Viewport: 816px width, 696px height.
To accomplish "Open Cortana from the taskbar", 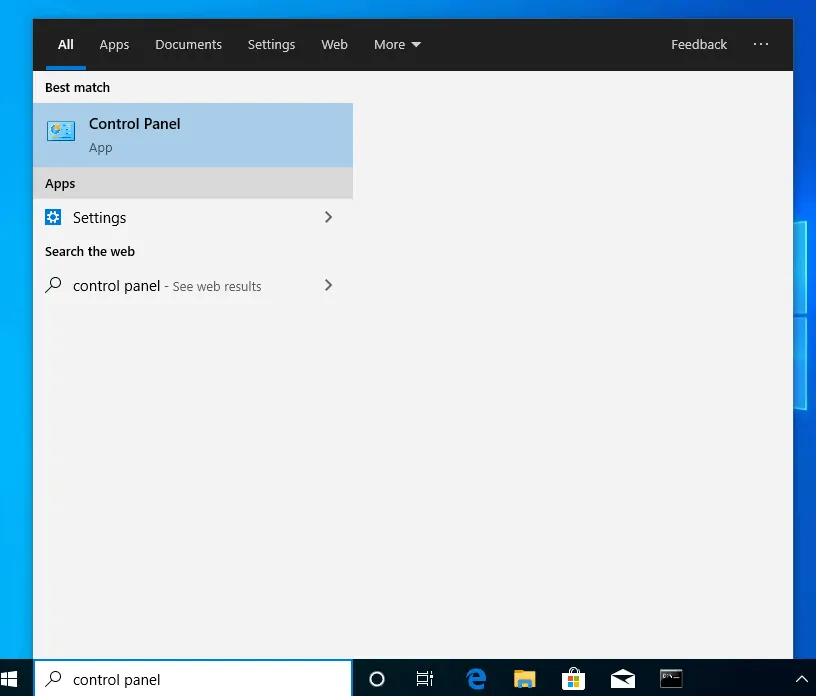I will click(x=377, y=679).
